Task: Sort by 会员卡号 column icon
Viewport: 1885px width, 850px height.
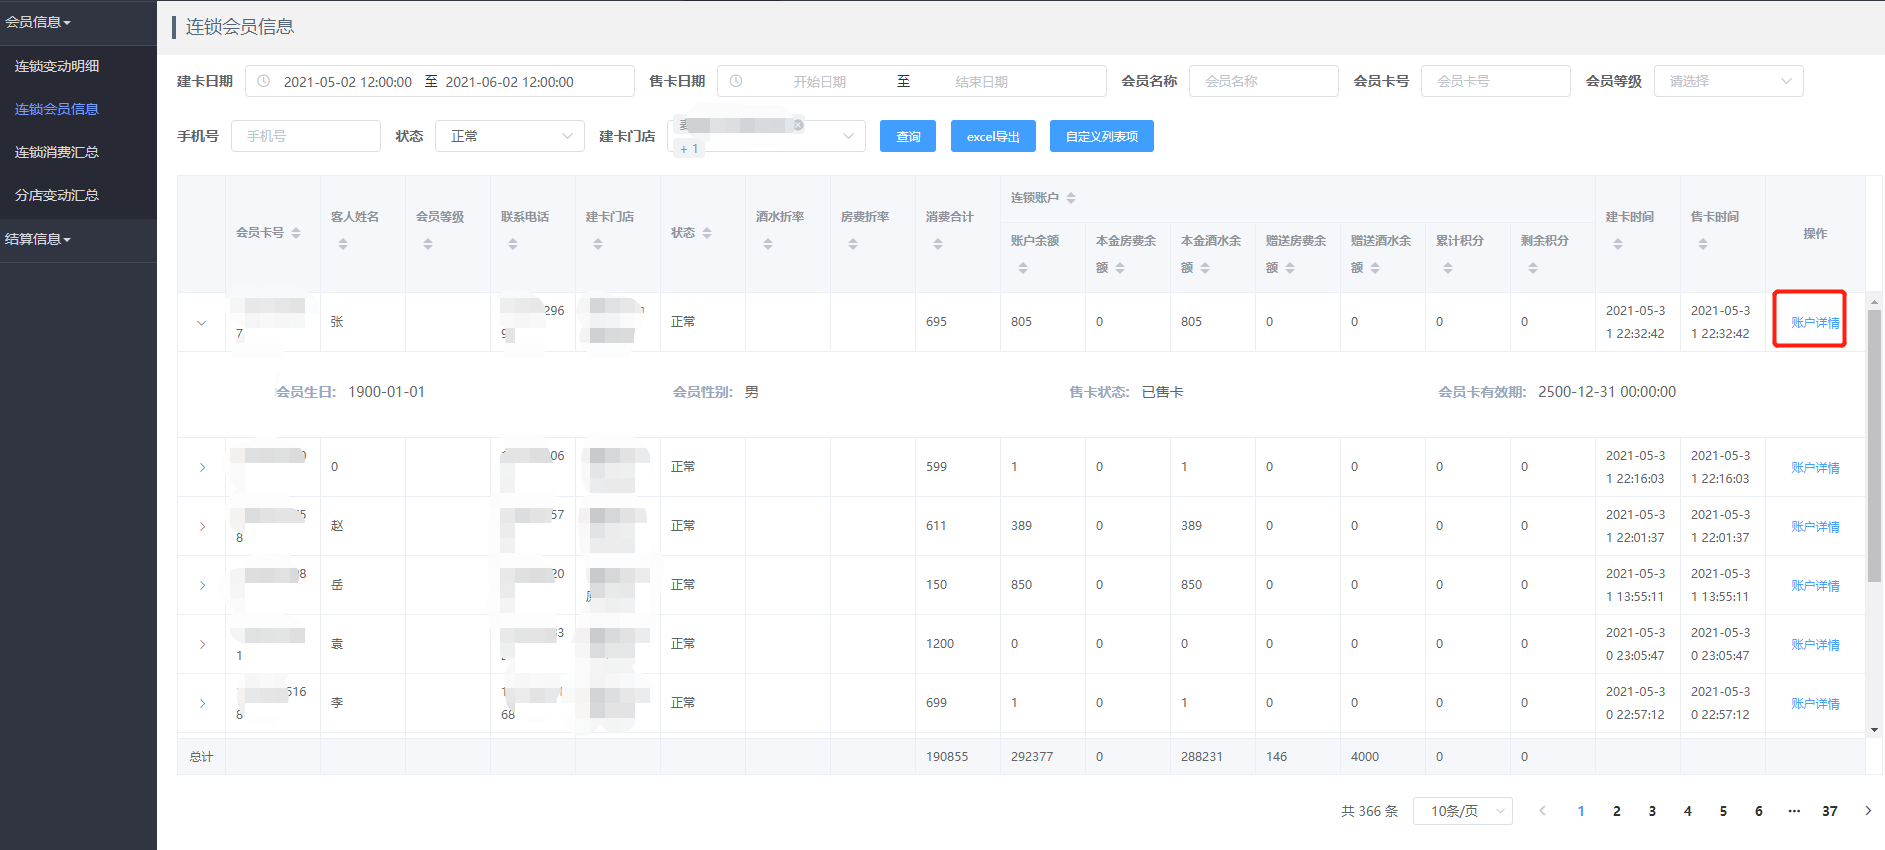Action: pyautogui.click(x=296, y=233)
